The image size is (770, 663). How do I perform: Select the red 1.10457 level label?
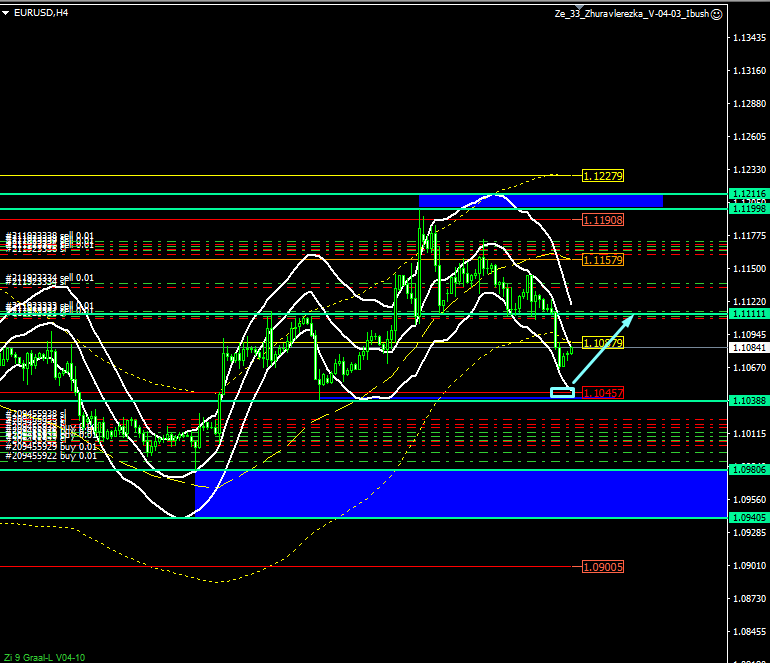click(603, 393)
